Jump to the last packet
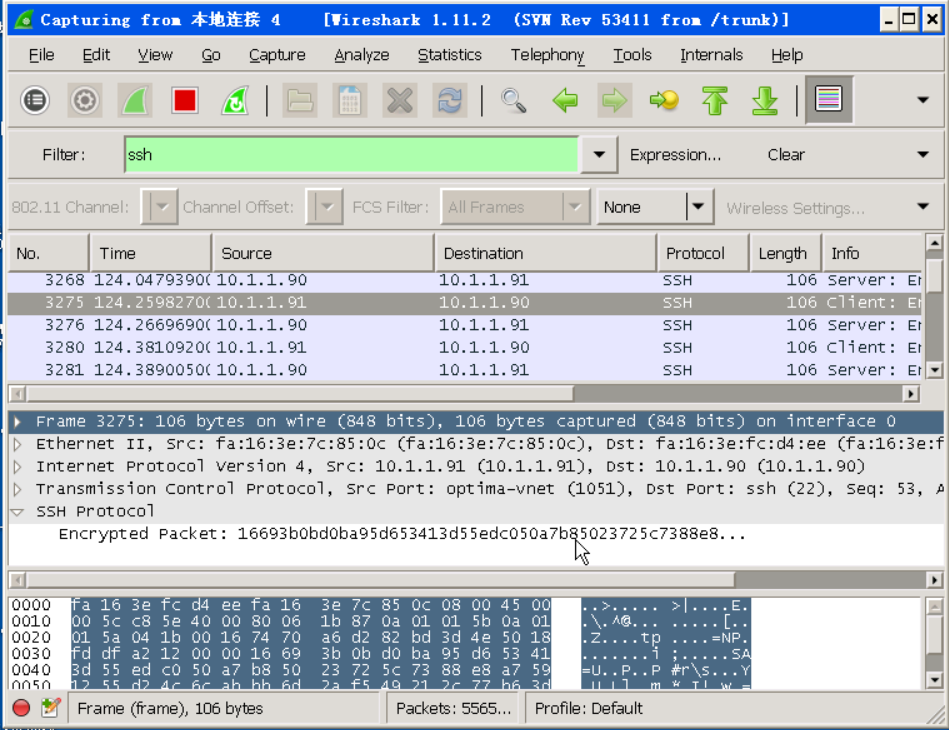 tap(764, 100)
